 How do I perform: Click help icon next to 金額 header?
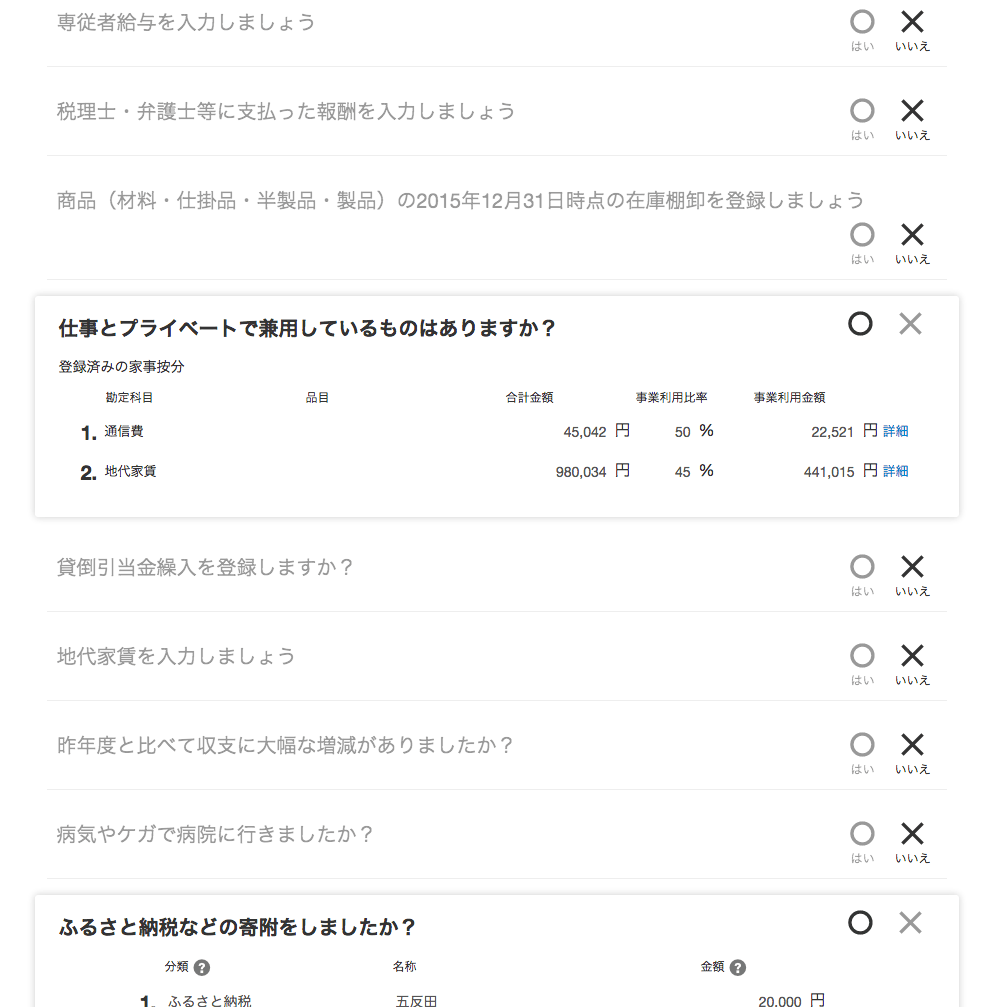(738, 968)
